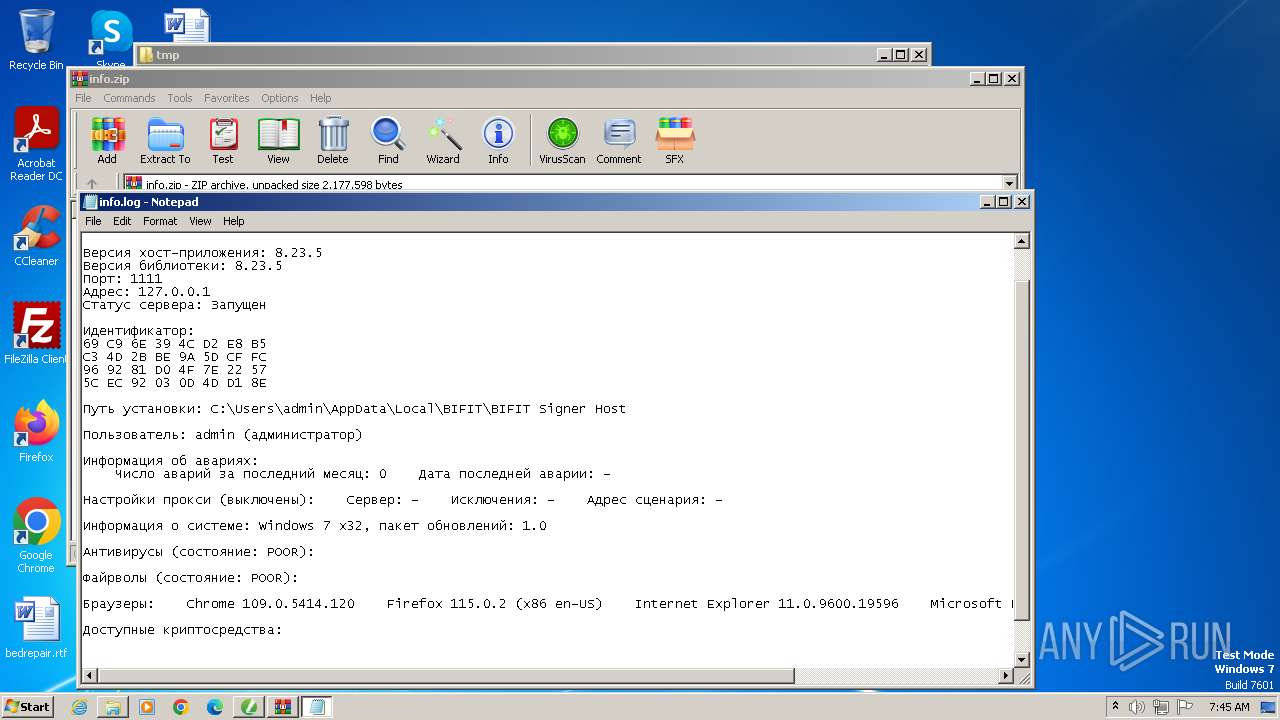Open WinRAR File menu
This screenshot has width=1280, height=720.
click(83, 98)
